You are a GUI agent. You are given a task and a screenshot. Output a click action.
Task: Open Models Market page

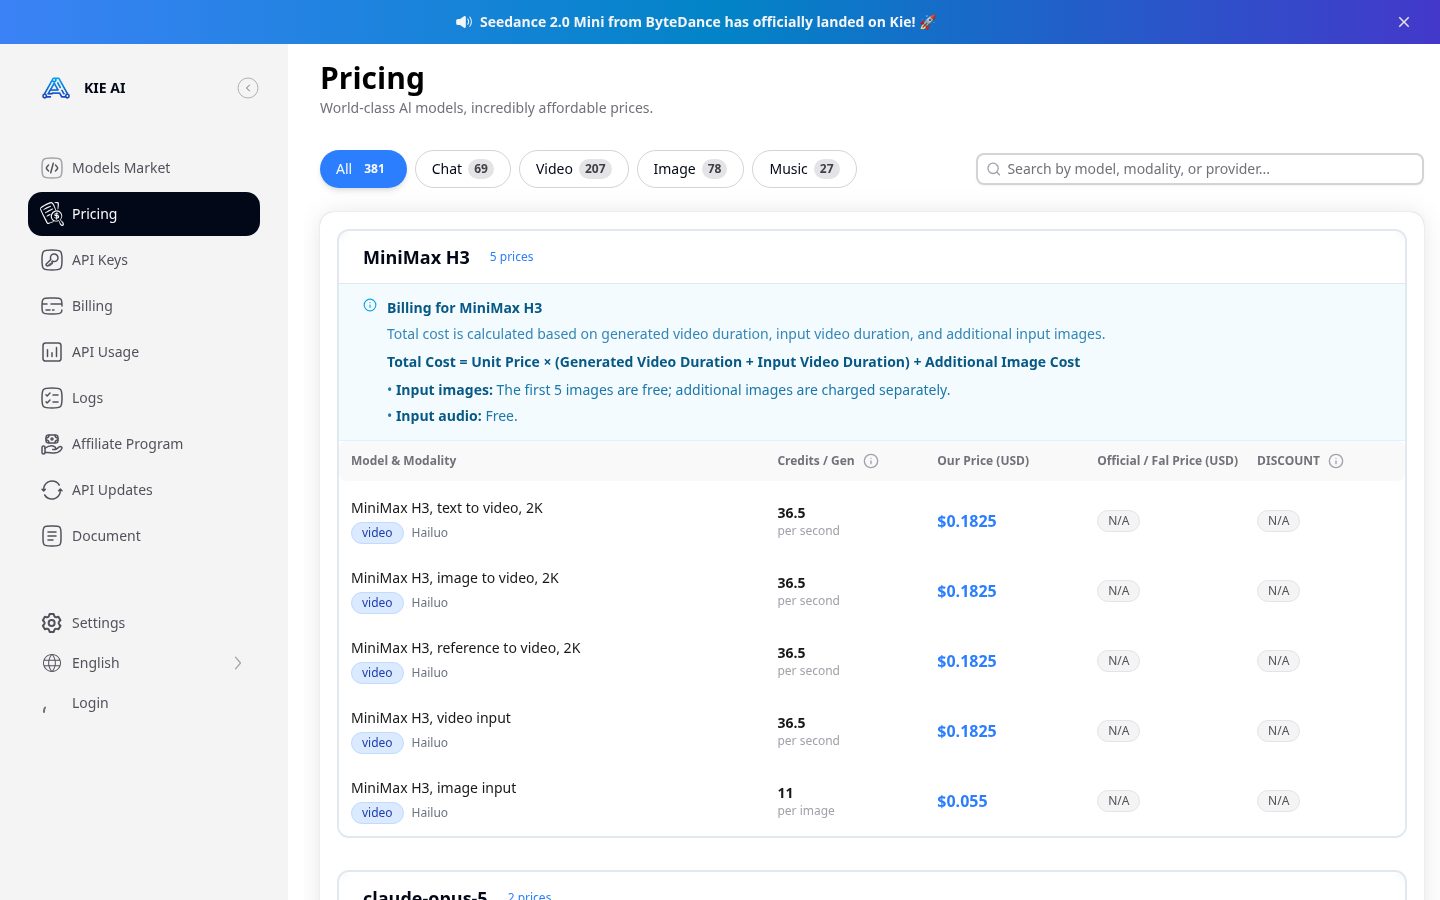(144, 168)
